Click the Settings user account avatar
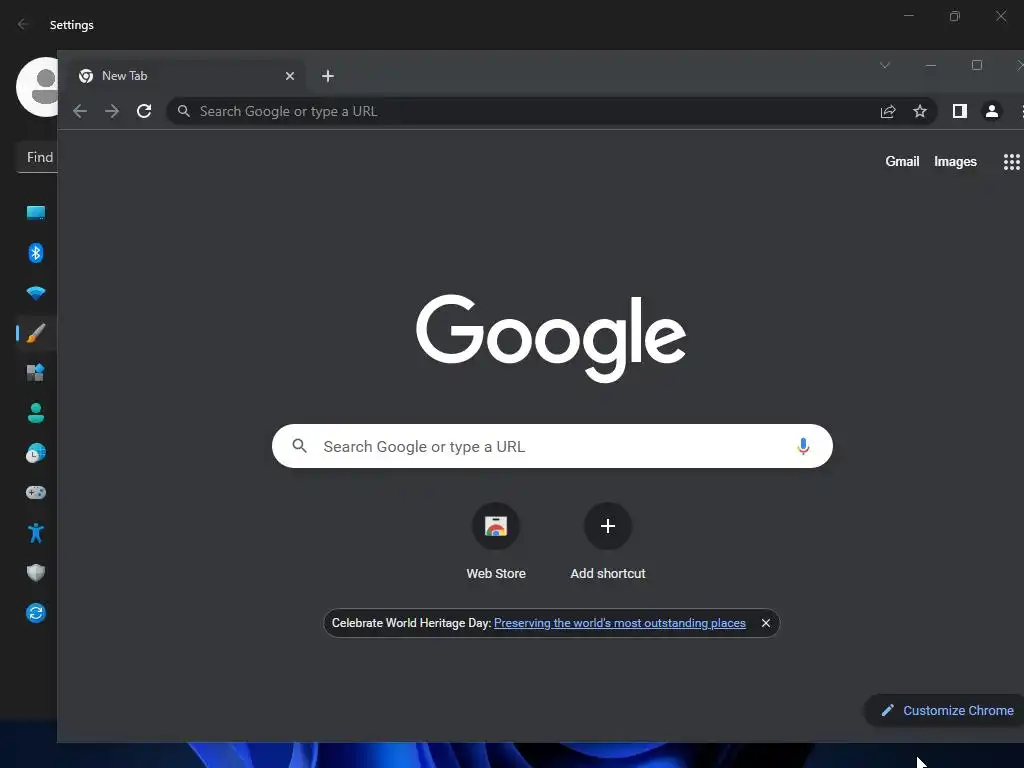 (x=37, y=87)
